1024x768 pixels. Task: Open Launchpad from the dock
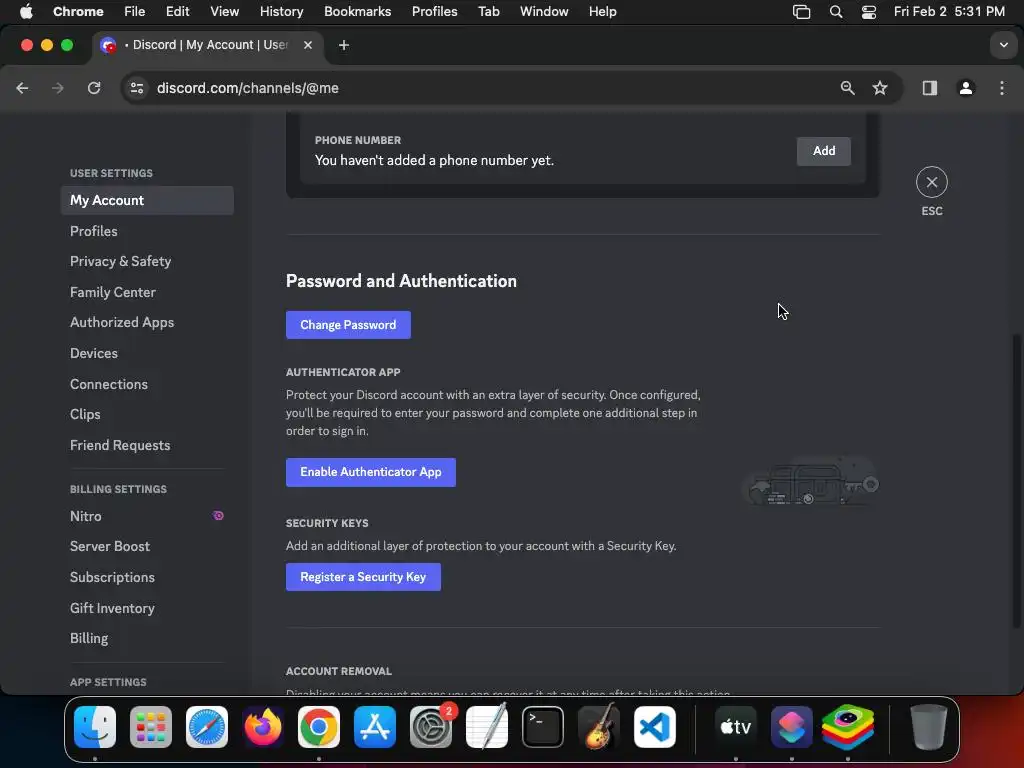click(x=151, y=727)
